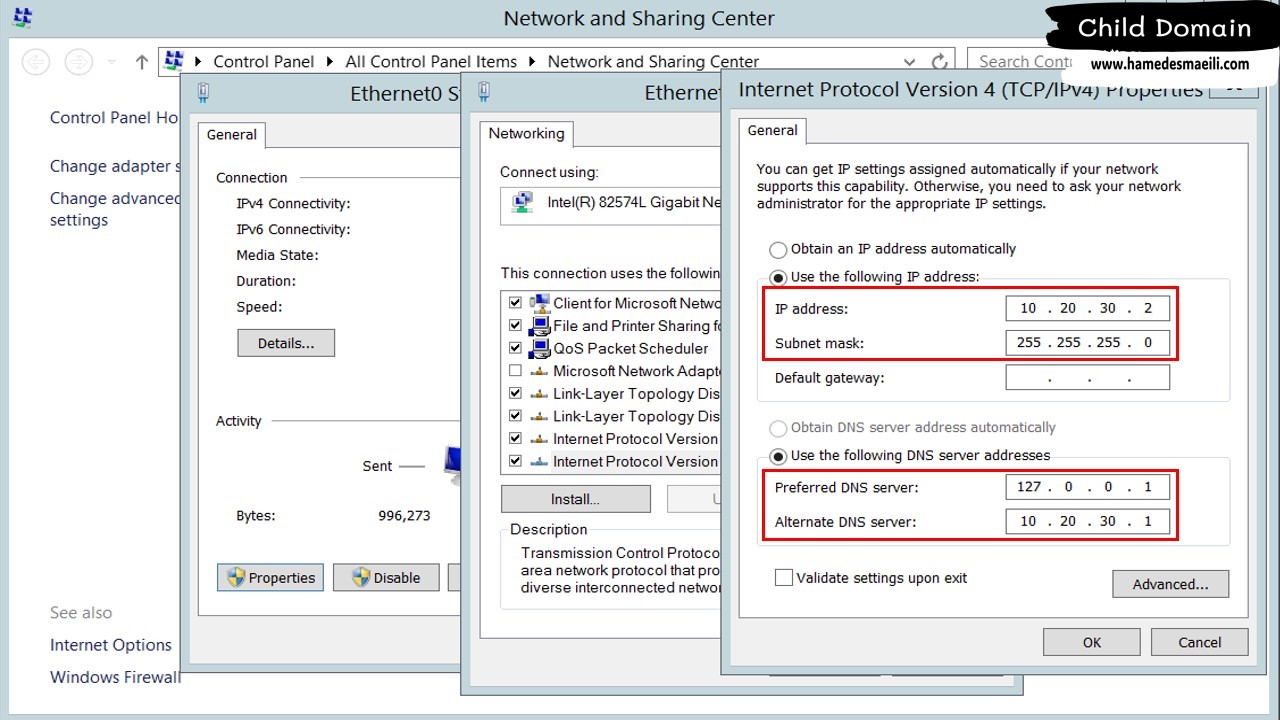Click shield icon on Properties button
Viewport: 1280px width, 720px height.
point(236,577)
